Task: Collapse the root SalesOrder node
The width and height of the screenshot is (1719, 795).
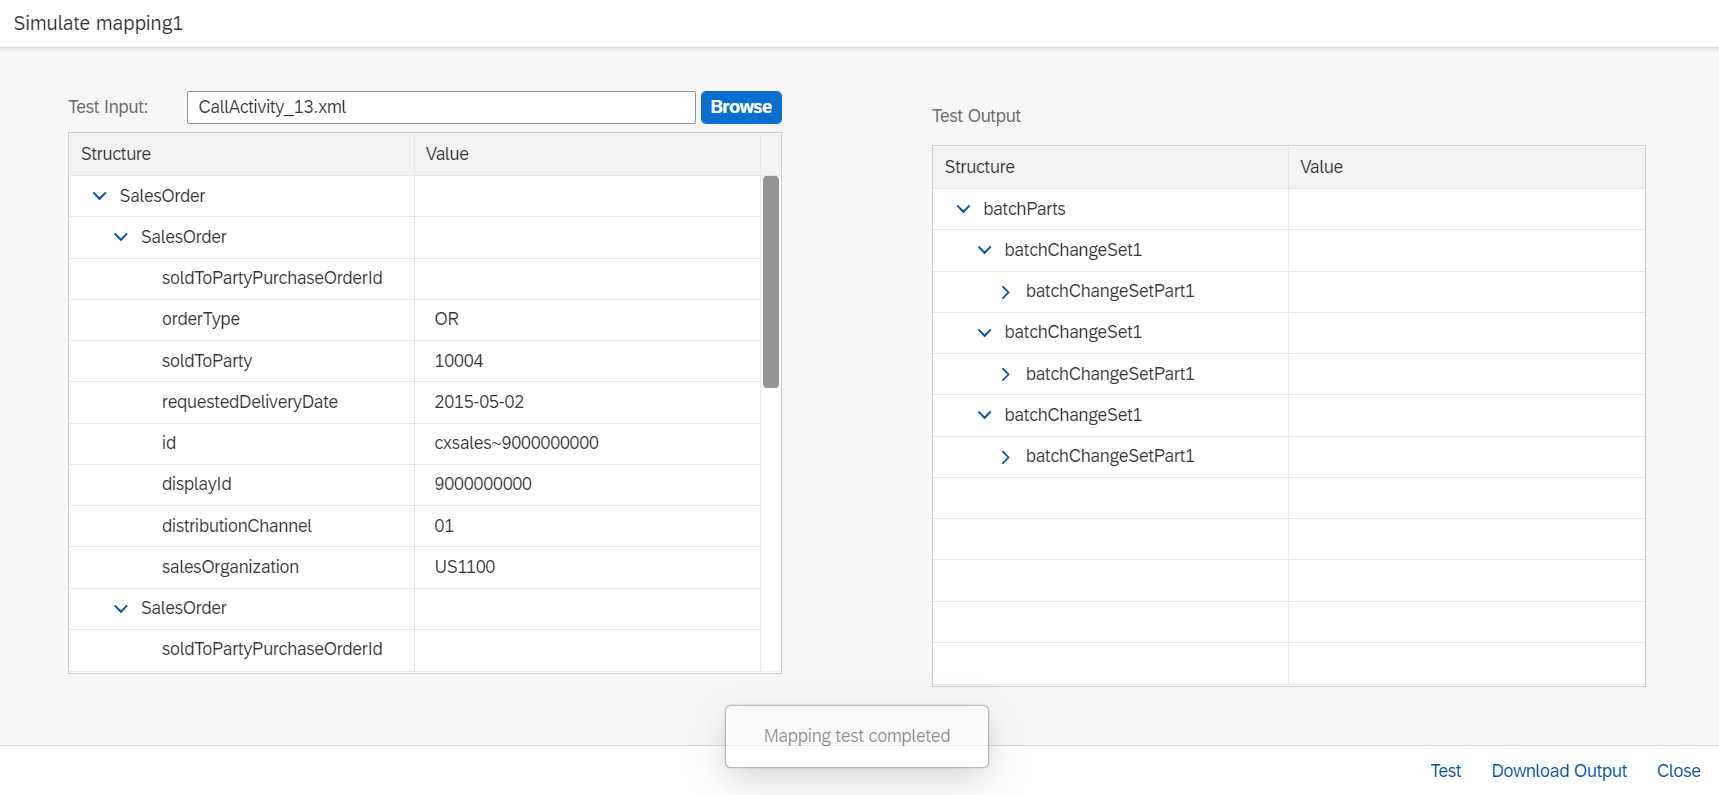Action: click(x=99, y=196)
